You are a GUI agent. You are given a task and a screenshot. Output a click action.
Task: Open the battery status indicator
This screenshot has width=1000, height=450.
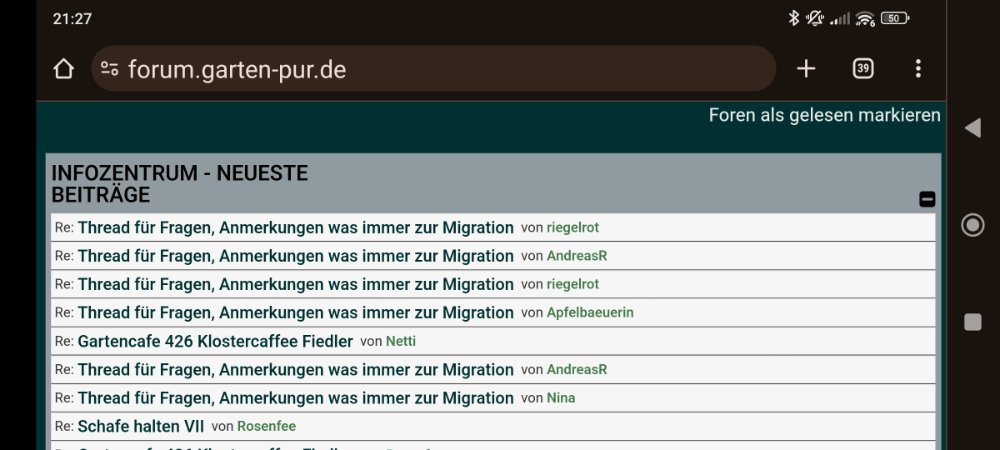tap(895, 18)
